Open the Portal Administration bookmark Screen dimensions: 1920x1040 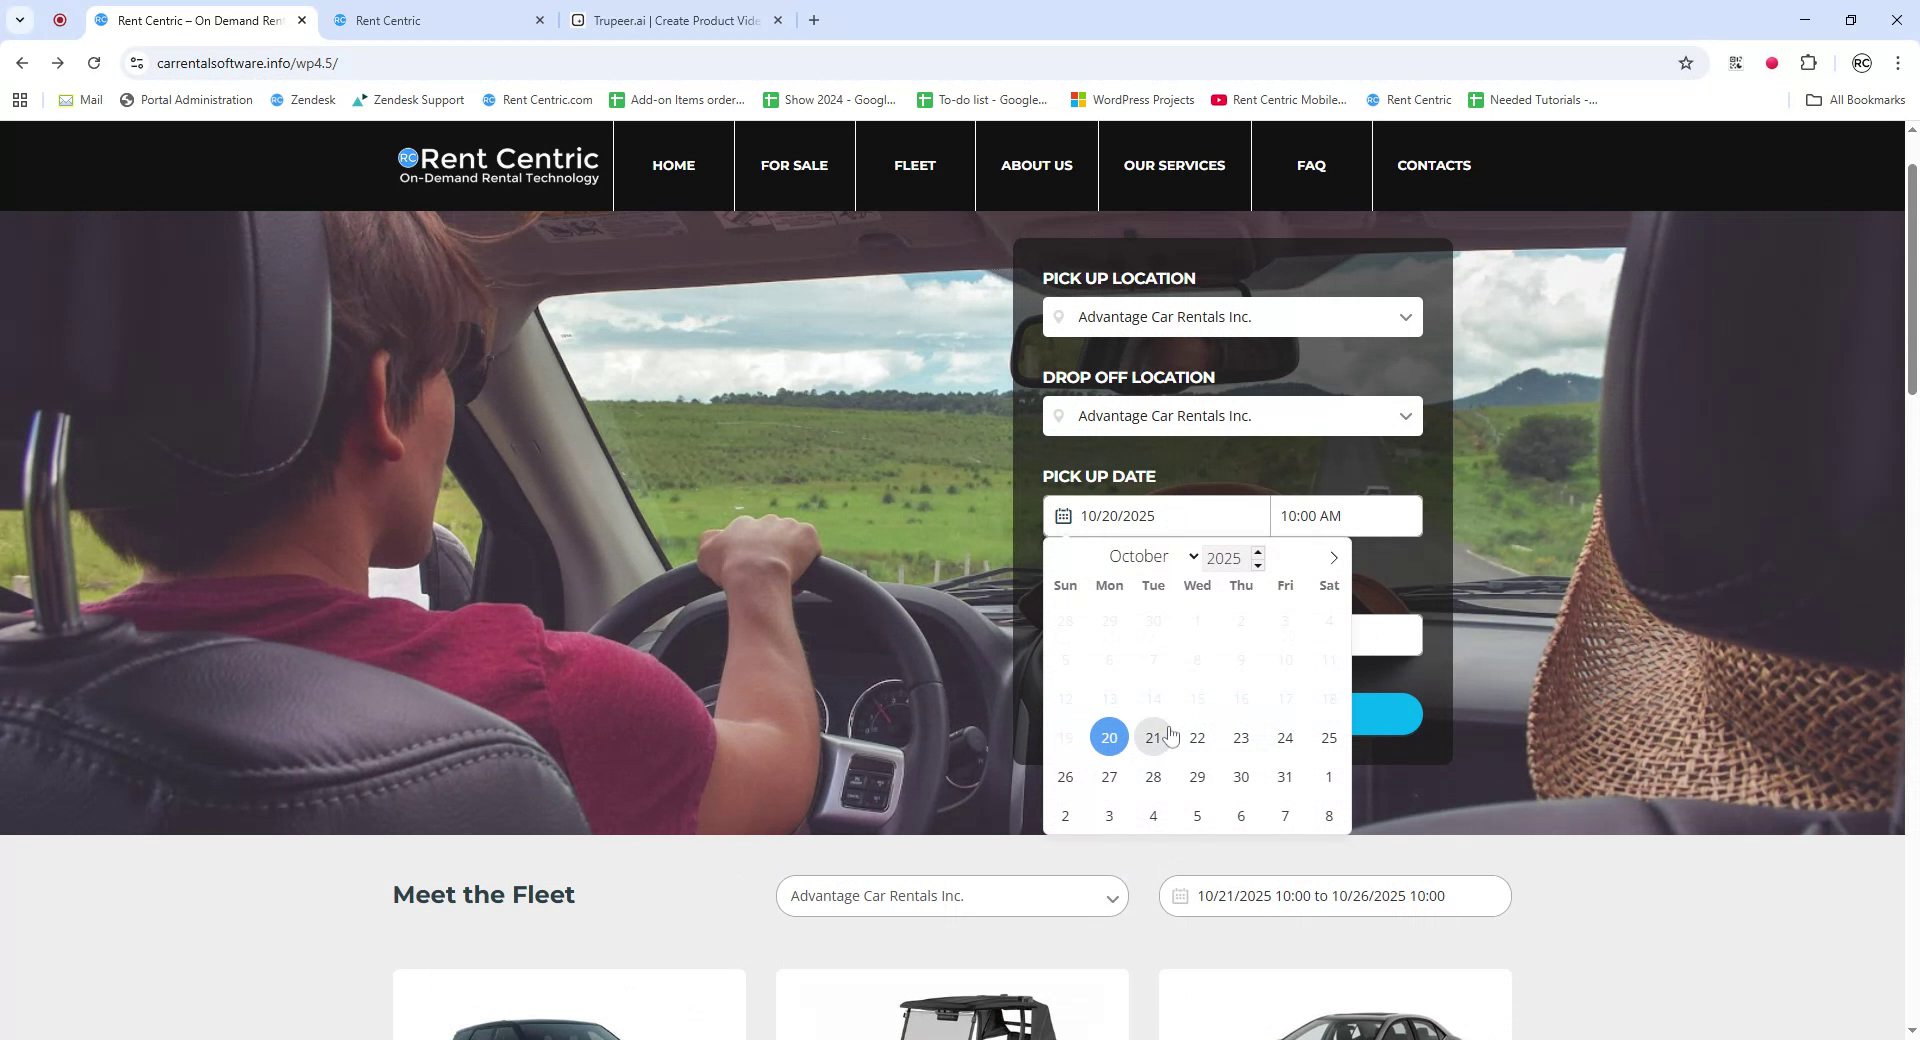tap(186, 99)
